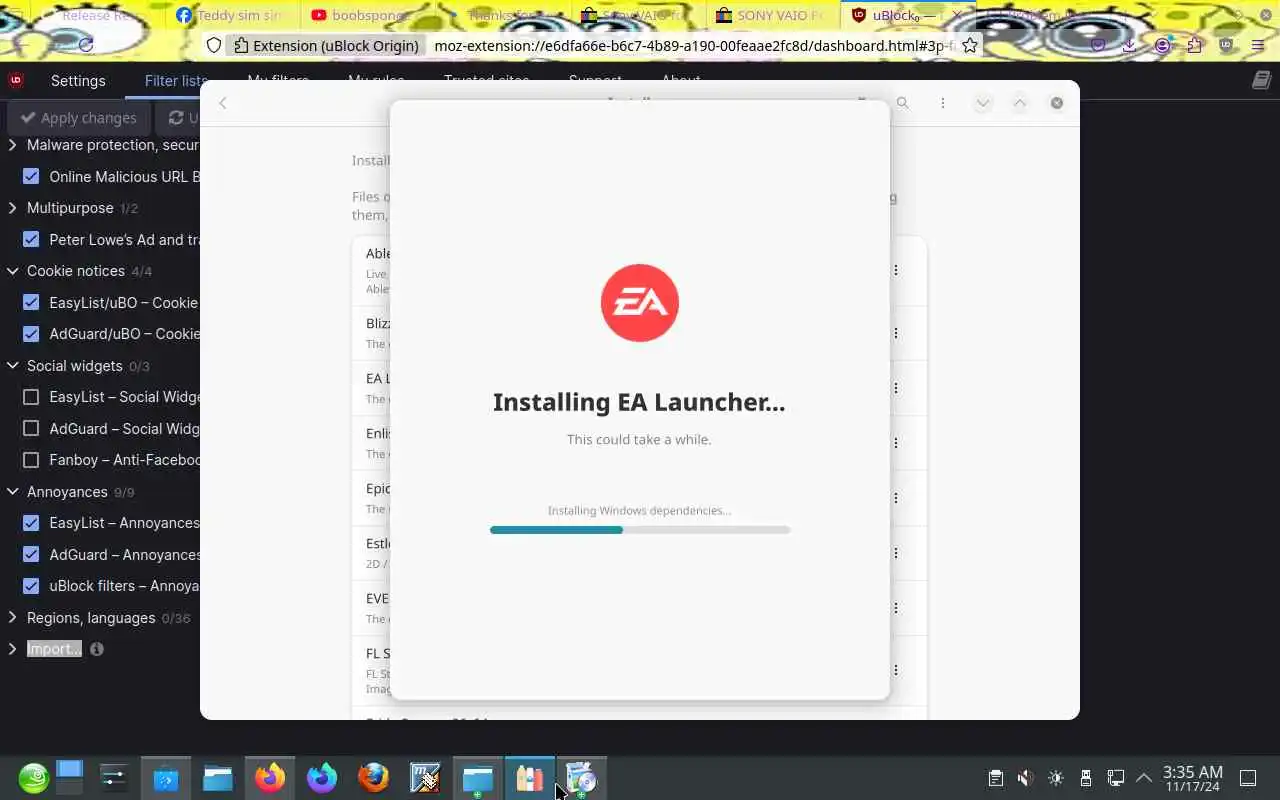Click the Apply changes button
Image resolution: width=1280 pixels, height=800 pixels.
tap(78, 118)
